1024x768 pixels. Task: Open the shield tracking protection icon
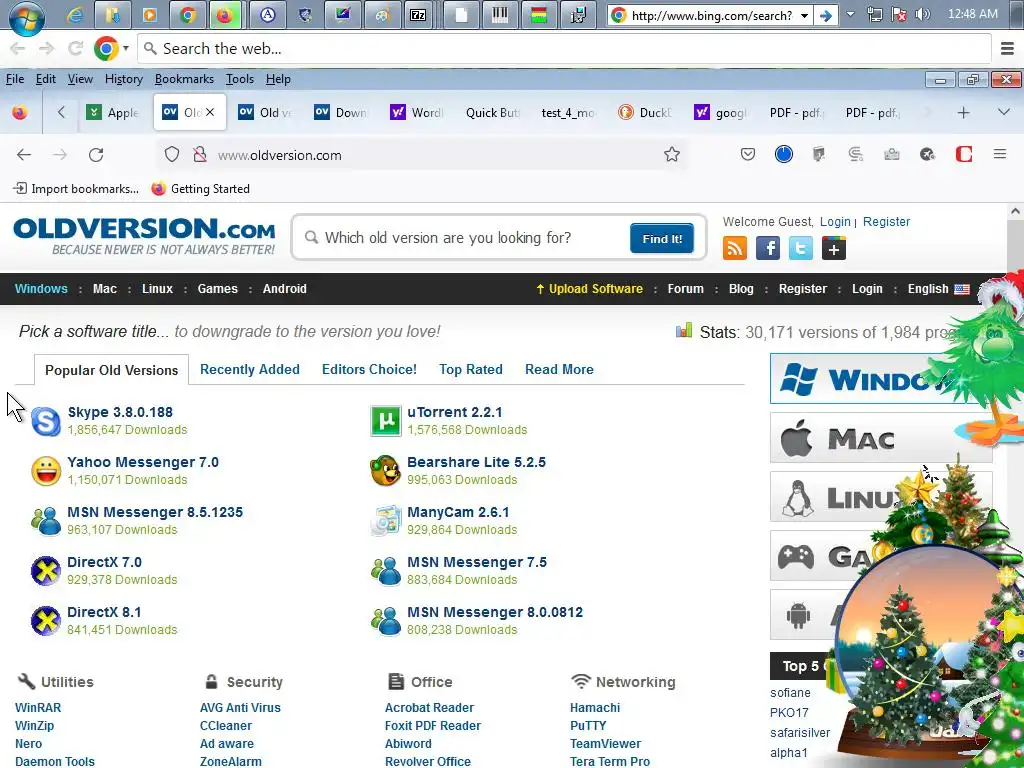172,155
